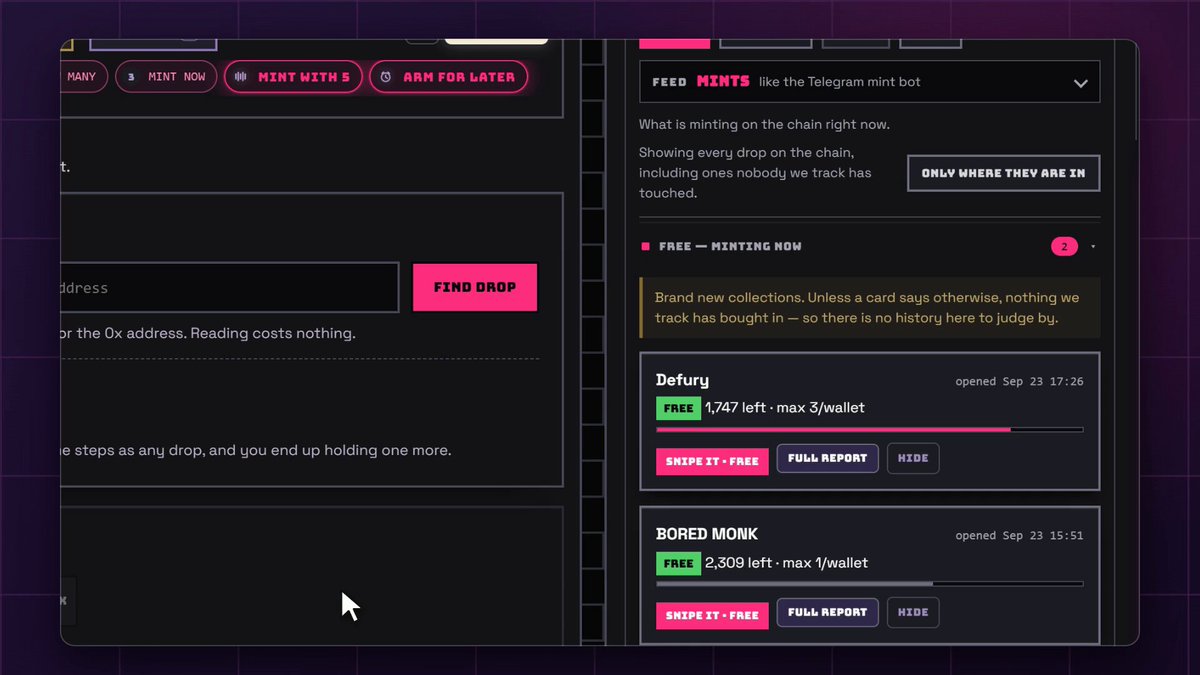Screen dimensions: 1200x675
Task: Click "1,747 left · max 3/wallet" text
Action: click(x=785, y=408)
